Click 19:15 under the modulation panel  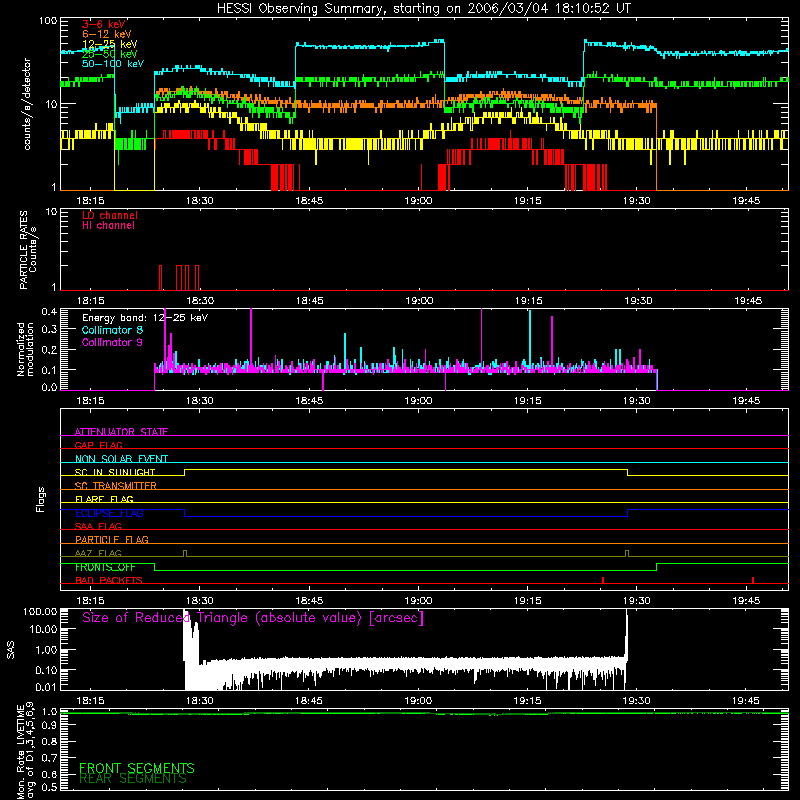pyautogui.click(x=528, y=401)
